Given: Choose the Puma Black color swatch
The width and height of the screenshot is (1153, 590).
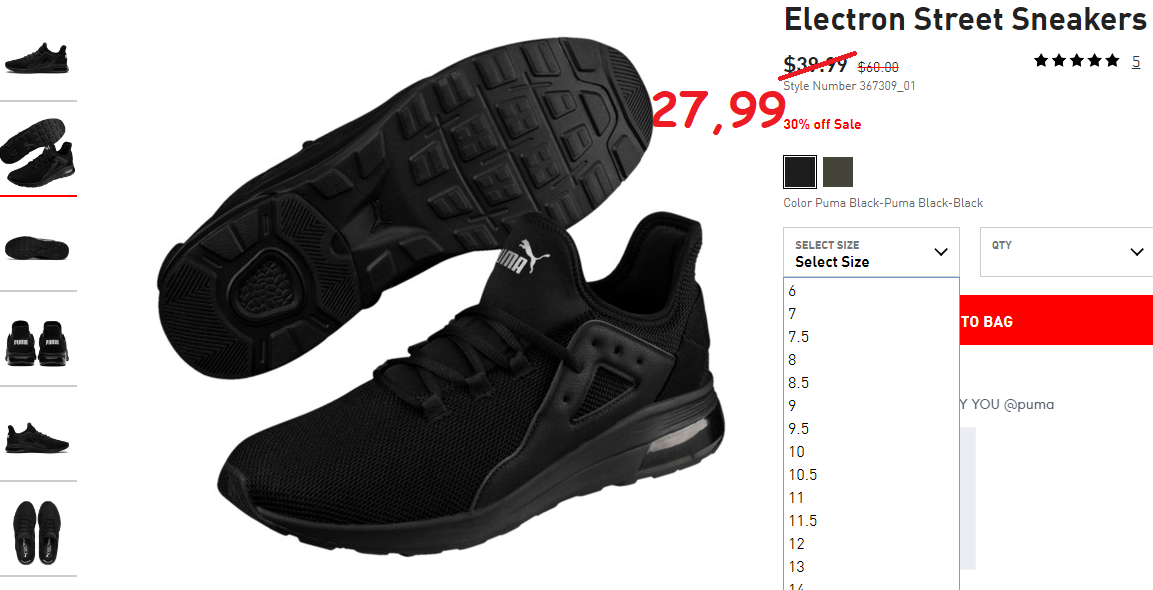Looking at the screenshot, I should 799,172.
